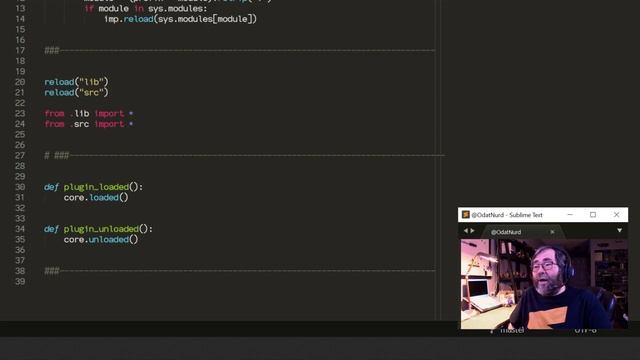Viewport: 640px width, 360px height.
Task: Click line number 38 in gutter
Action: [20, 271]
